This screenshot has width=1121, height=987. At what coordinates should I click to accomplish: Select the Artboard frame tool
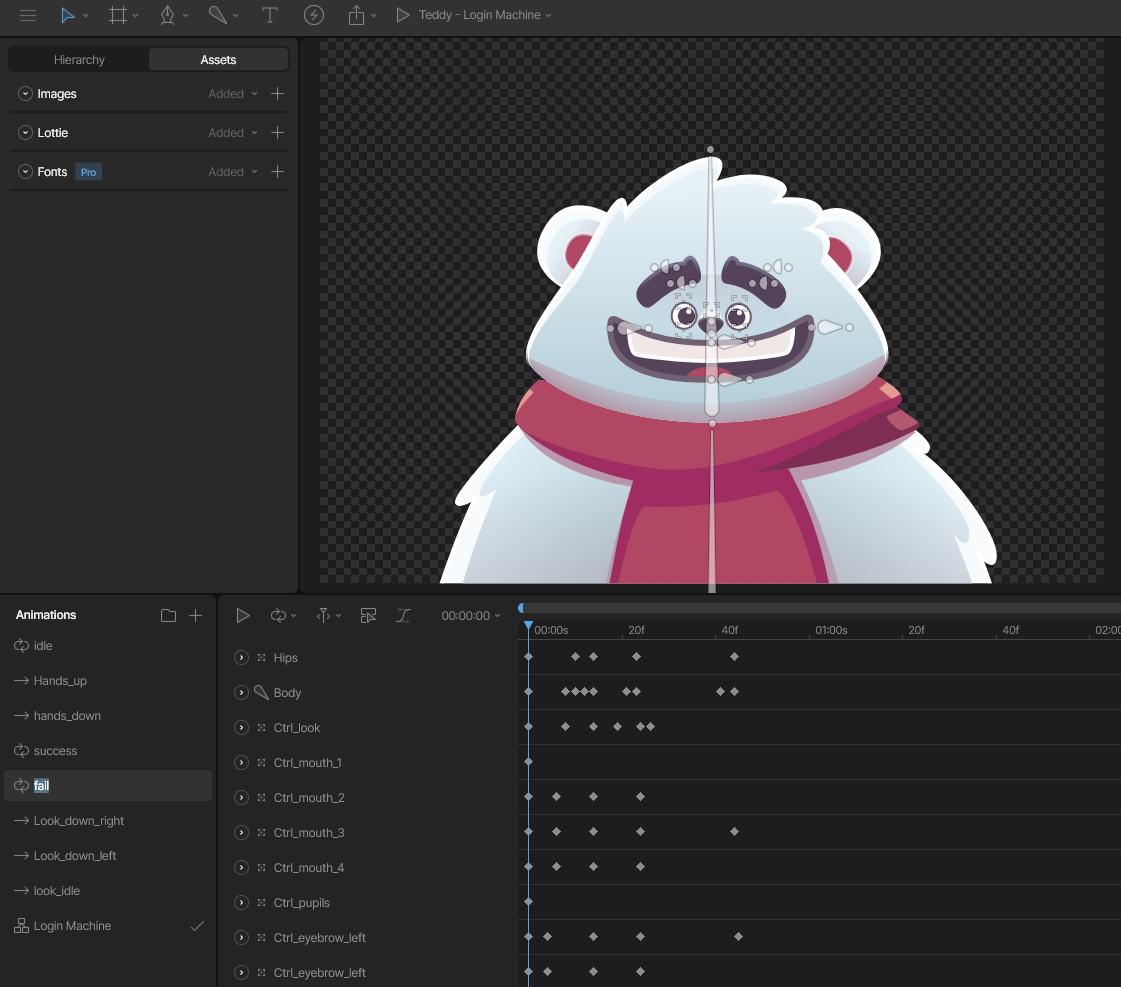point(117,15)
